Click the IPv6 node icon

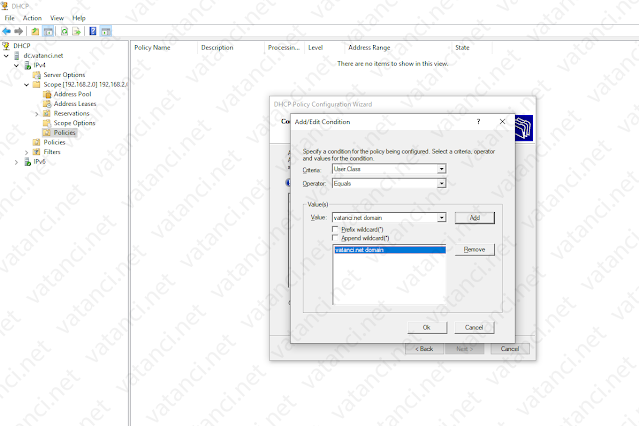28,162
